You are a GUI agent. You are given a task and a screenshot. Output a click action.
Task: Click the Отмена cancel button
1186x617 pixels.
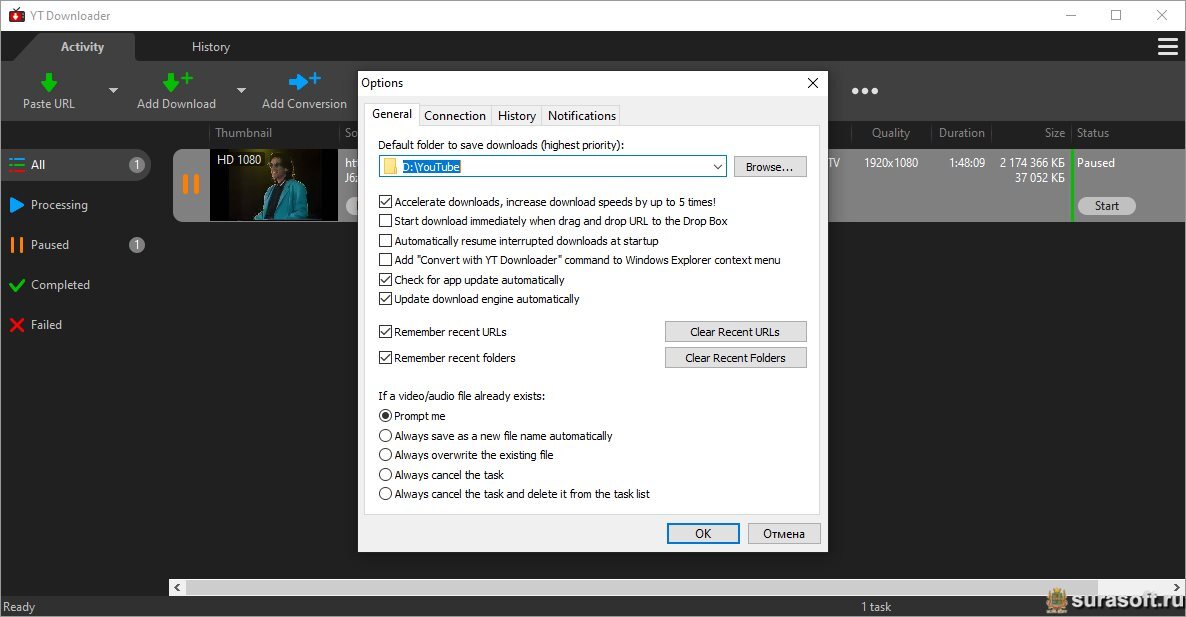point(784,534)
